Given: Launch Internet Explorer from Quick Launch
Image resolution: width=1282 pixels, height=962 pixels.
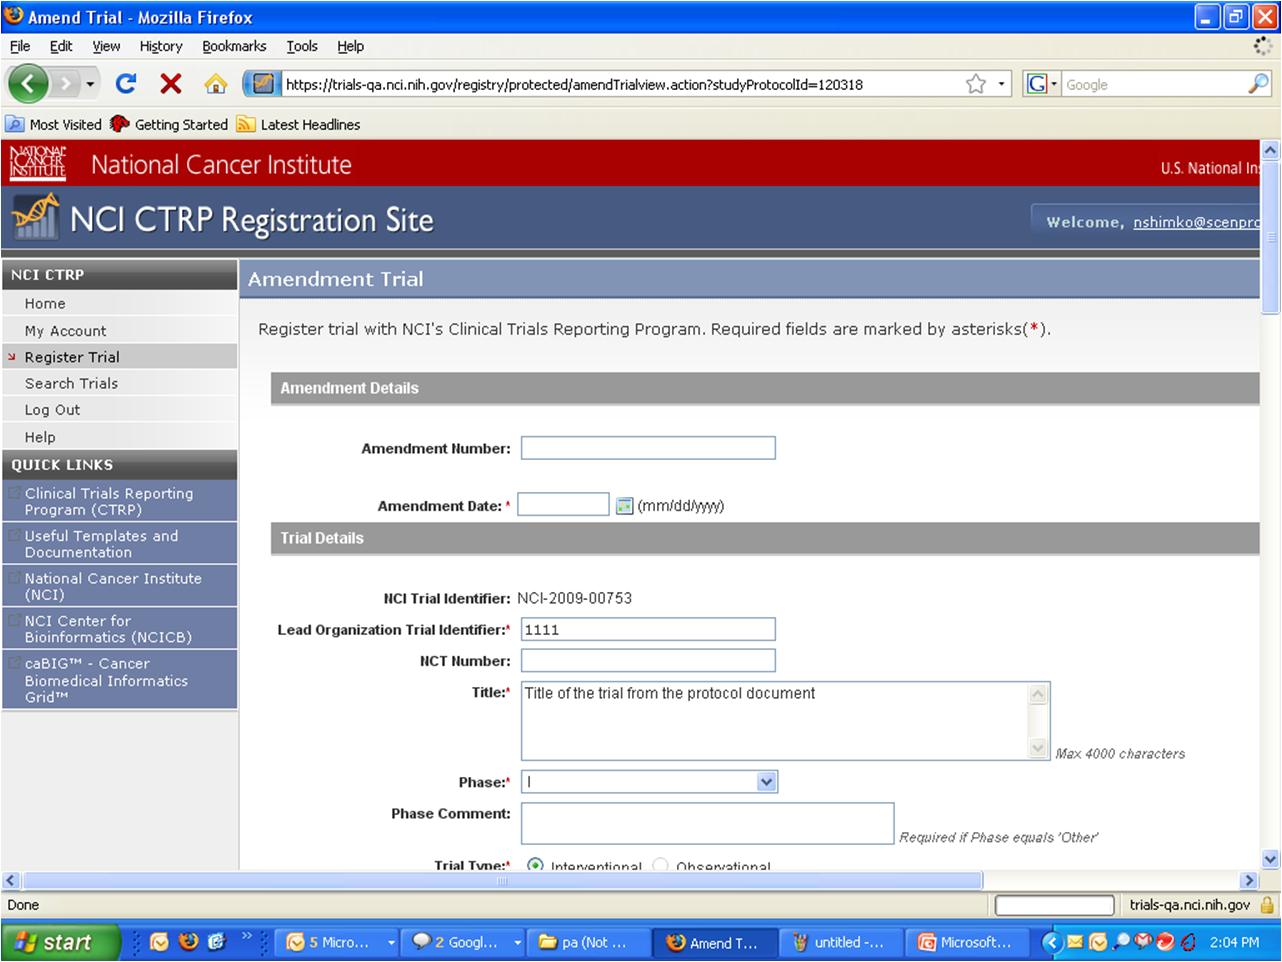Looking at the screenshot, I should click(x=217, y=942).
